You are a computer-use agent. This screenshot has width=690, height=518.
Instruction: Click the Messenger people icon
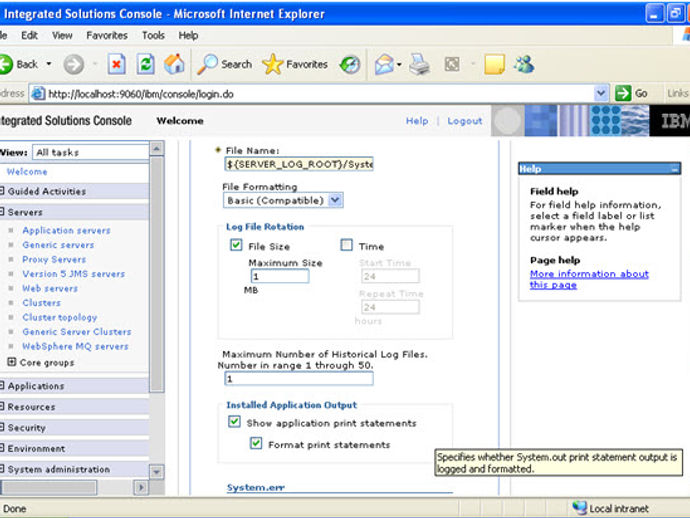pyautogui.click(x=524, y=65)
